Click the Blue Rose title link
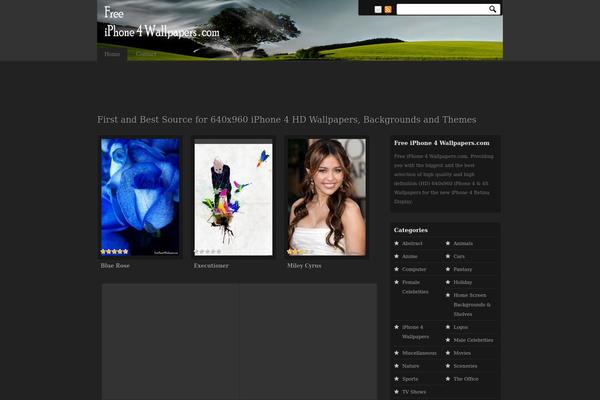The image size is (600, 400). coord(115,266)
